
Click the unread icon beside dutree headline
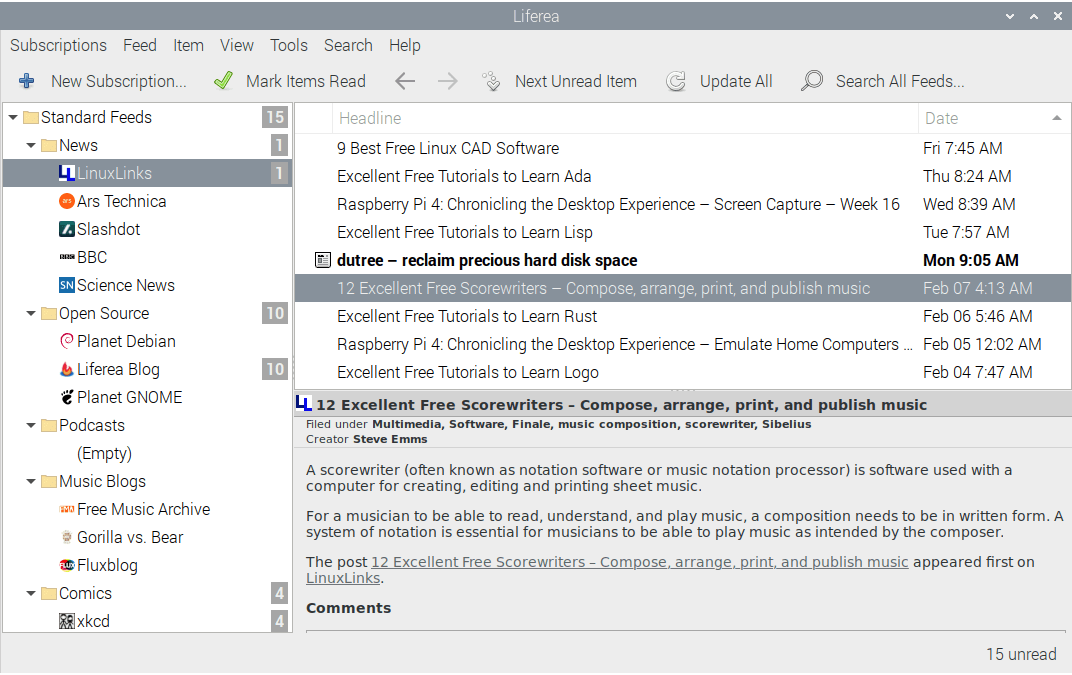pos(322,261)
